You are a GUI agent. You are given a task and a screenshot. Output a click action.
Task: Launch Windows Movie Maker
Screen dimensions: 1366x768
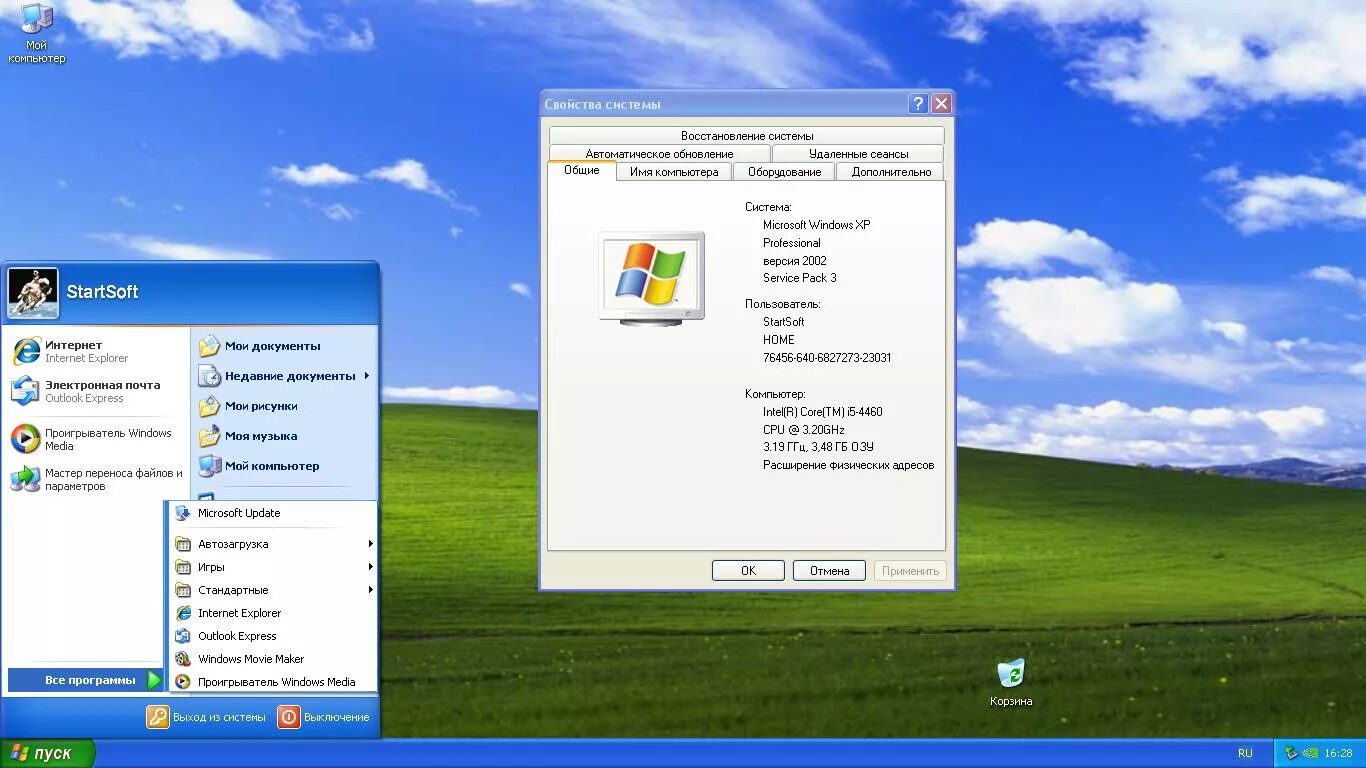(x=273, y=659)
